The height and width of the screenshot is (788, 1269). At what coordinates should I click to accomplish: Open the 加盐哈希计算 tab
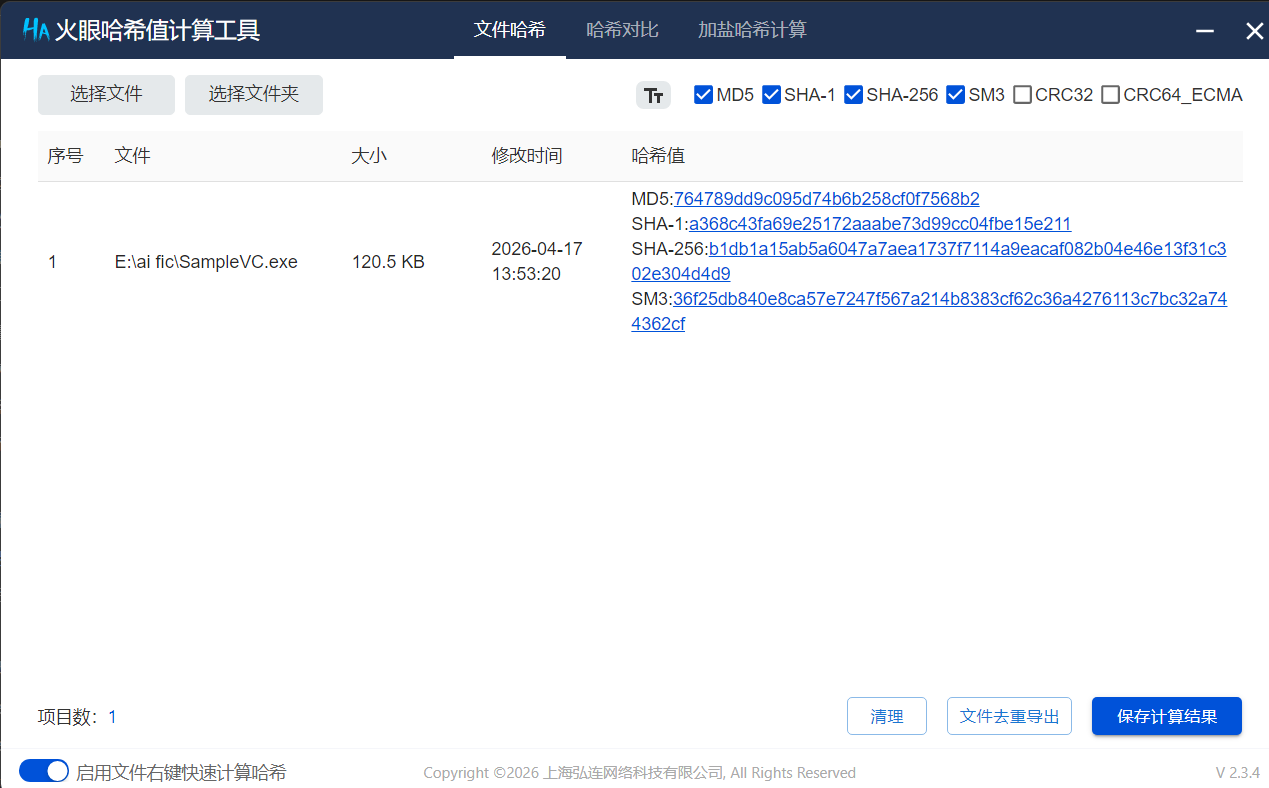coord(752,30)
